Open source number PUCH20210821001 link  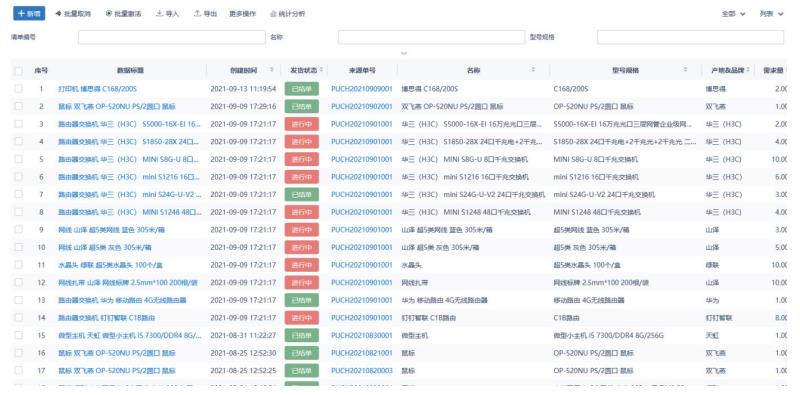click(362, 353)
